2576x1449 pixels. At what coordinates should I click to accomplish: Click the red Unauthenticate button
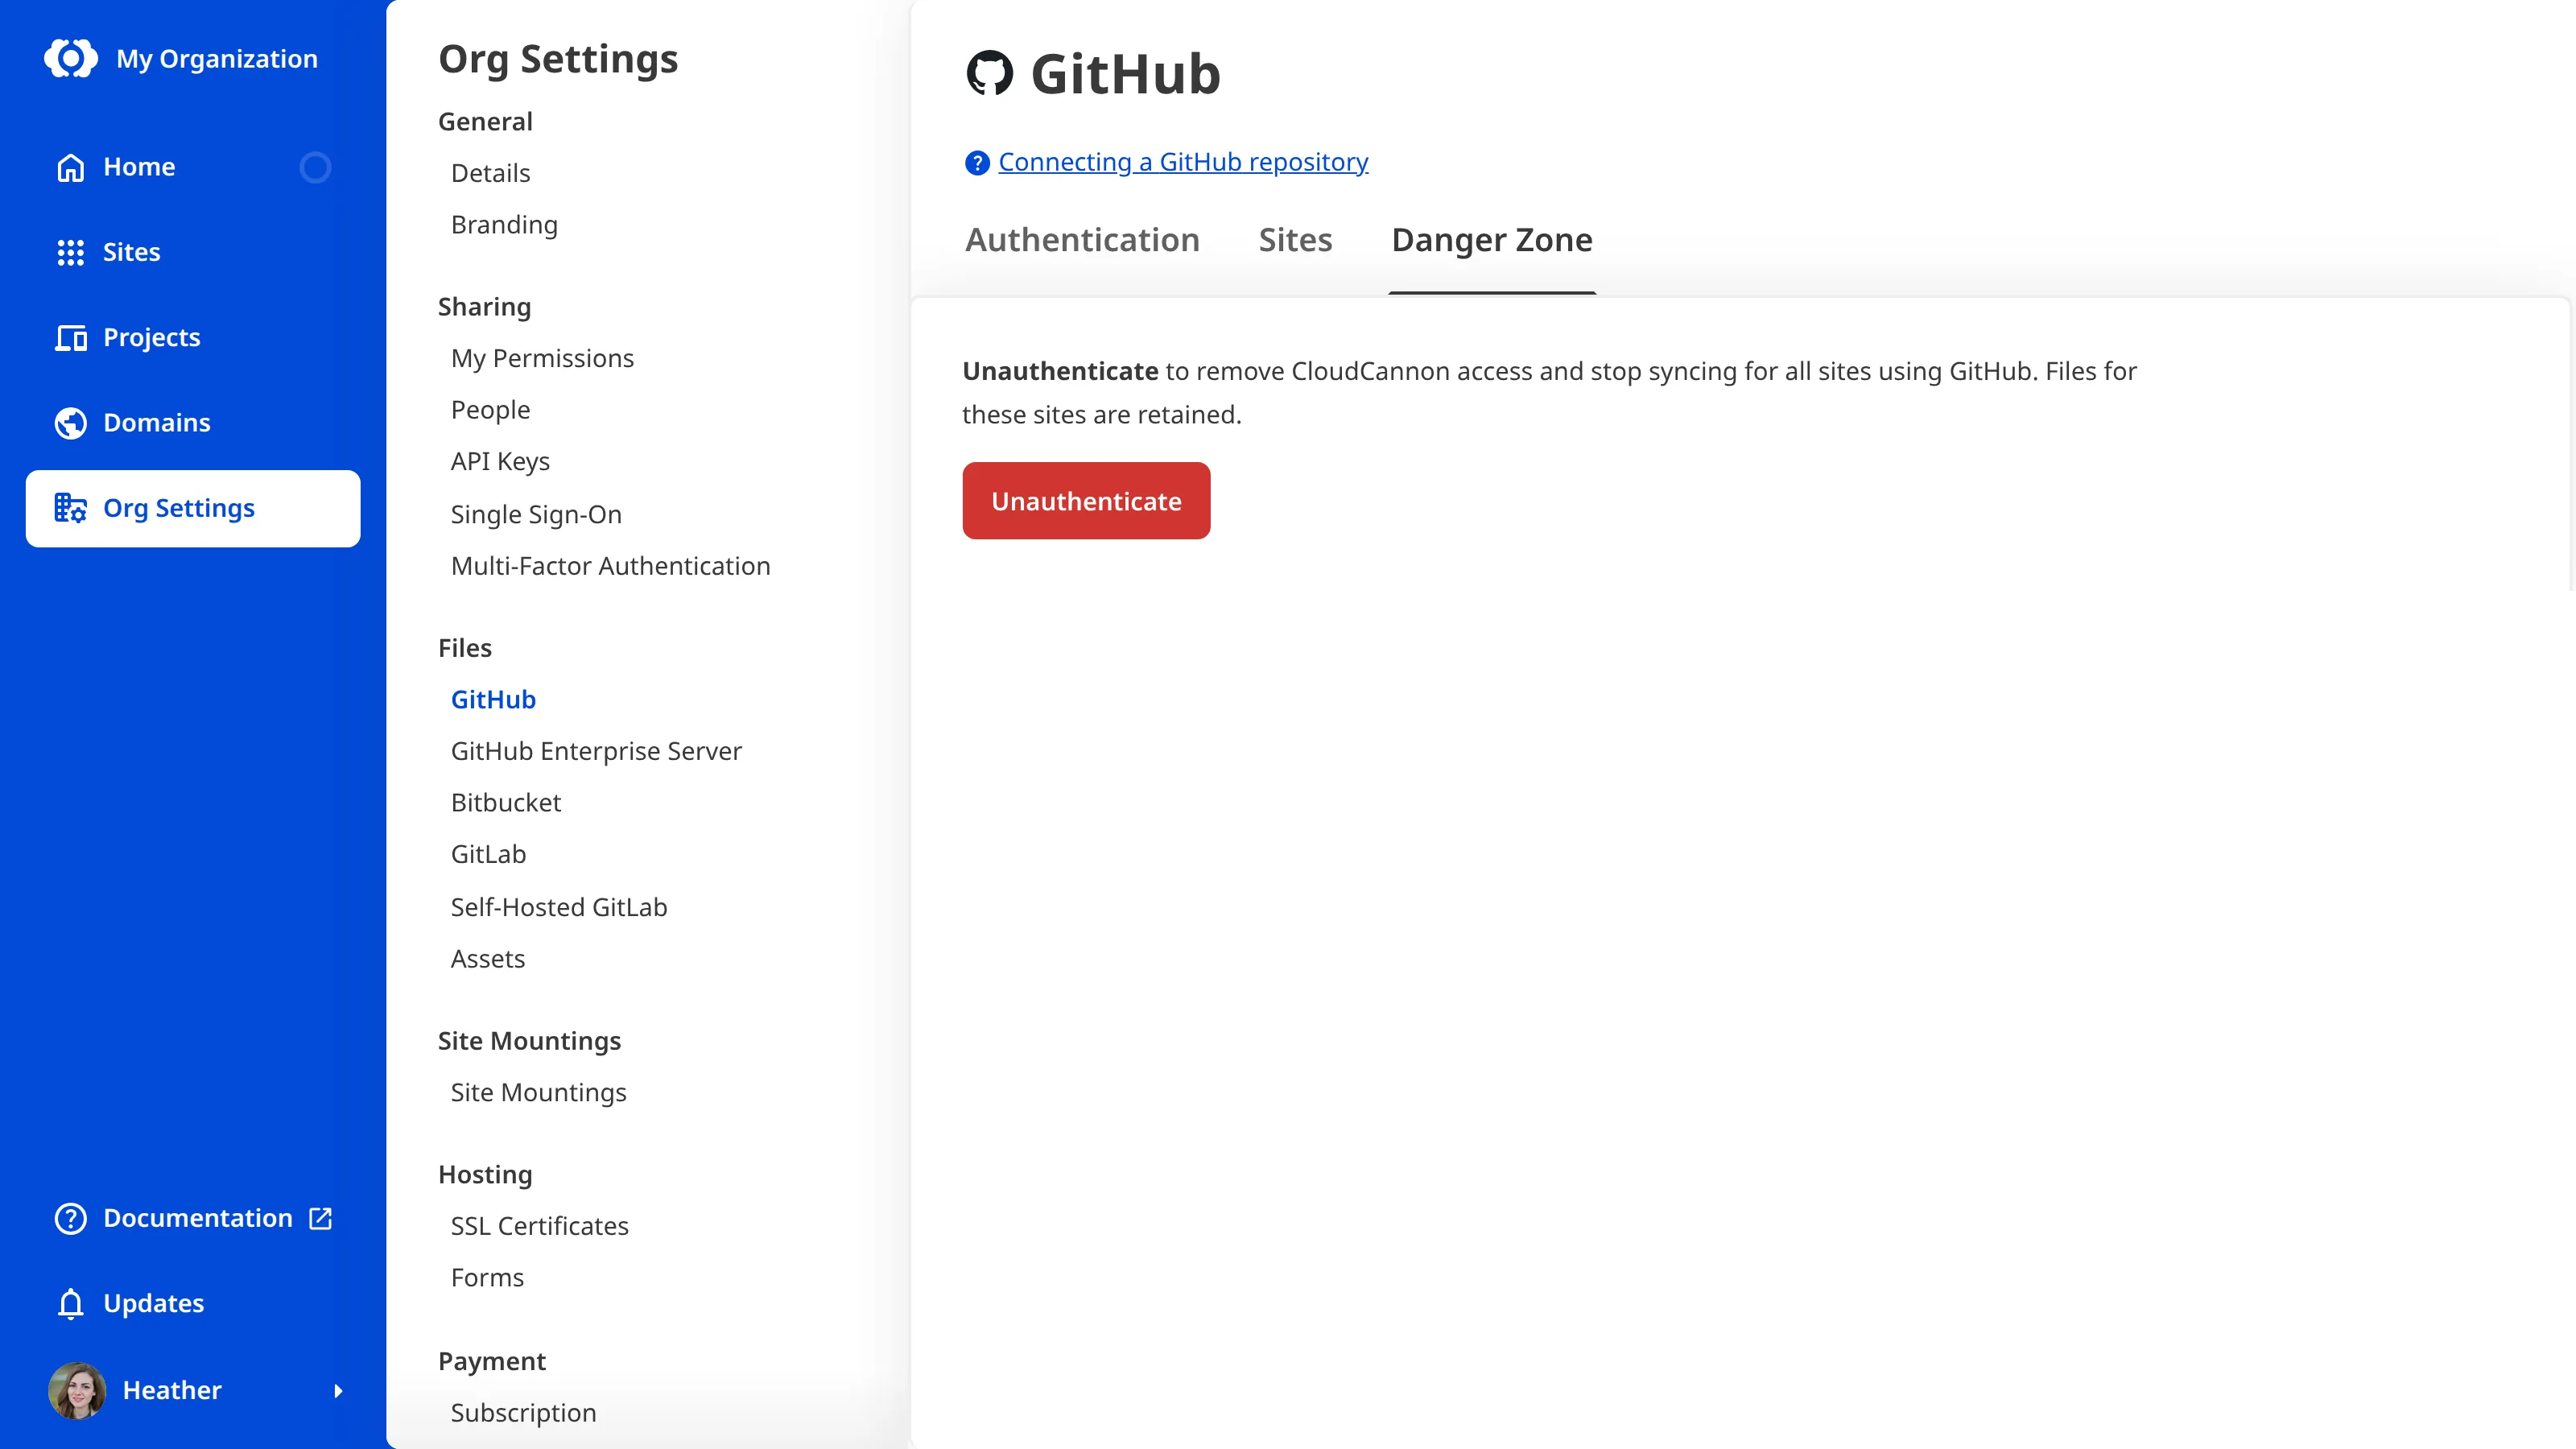(1086, 501)
